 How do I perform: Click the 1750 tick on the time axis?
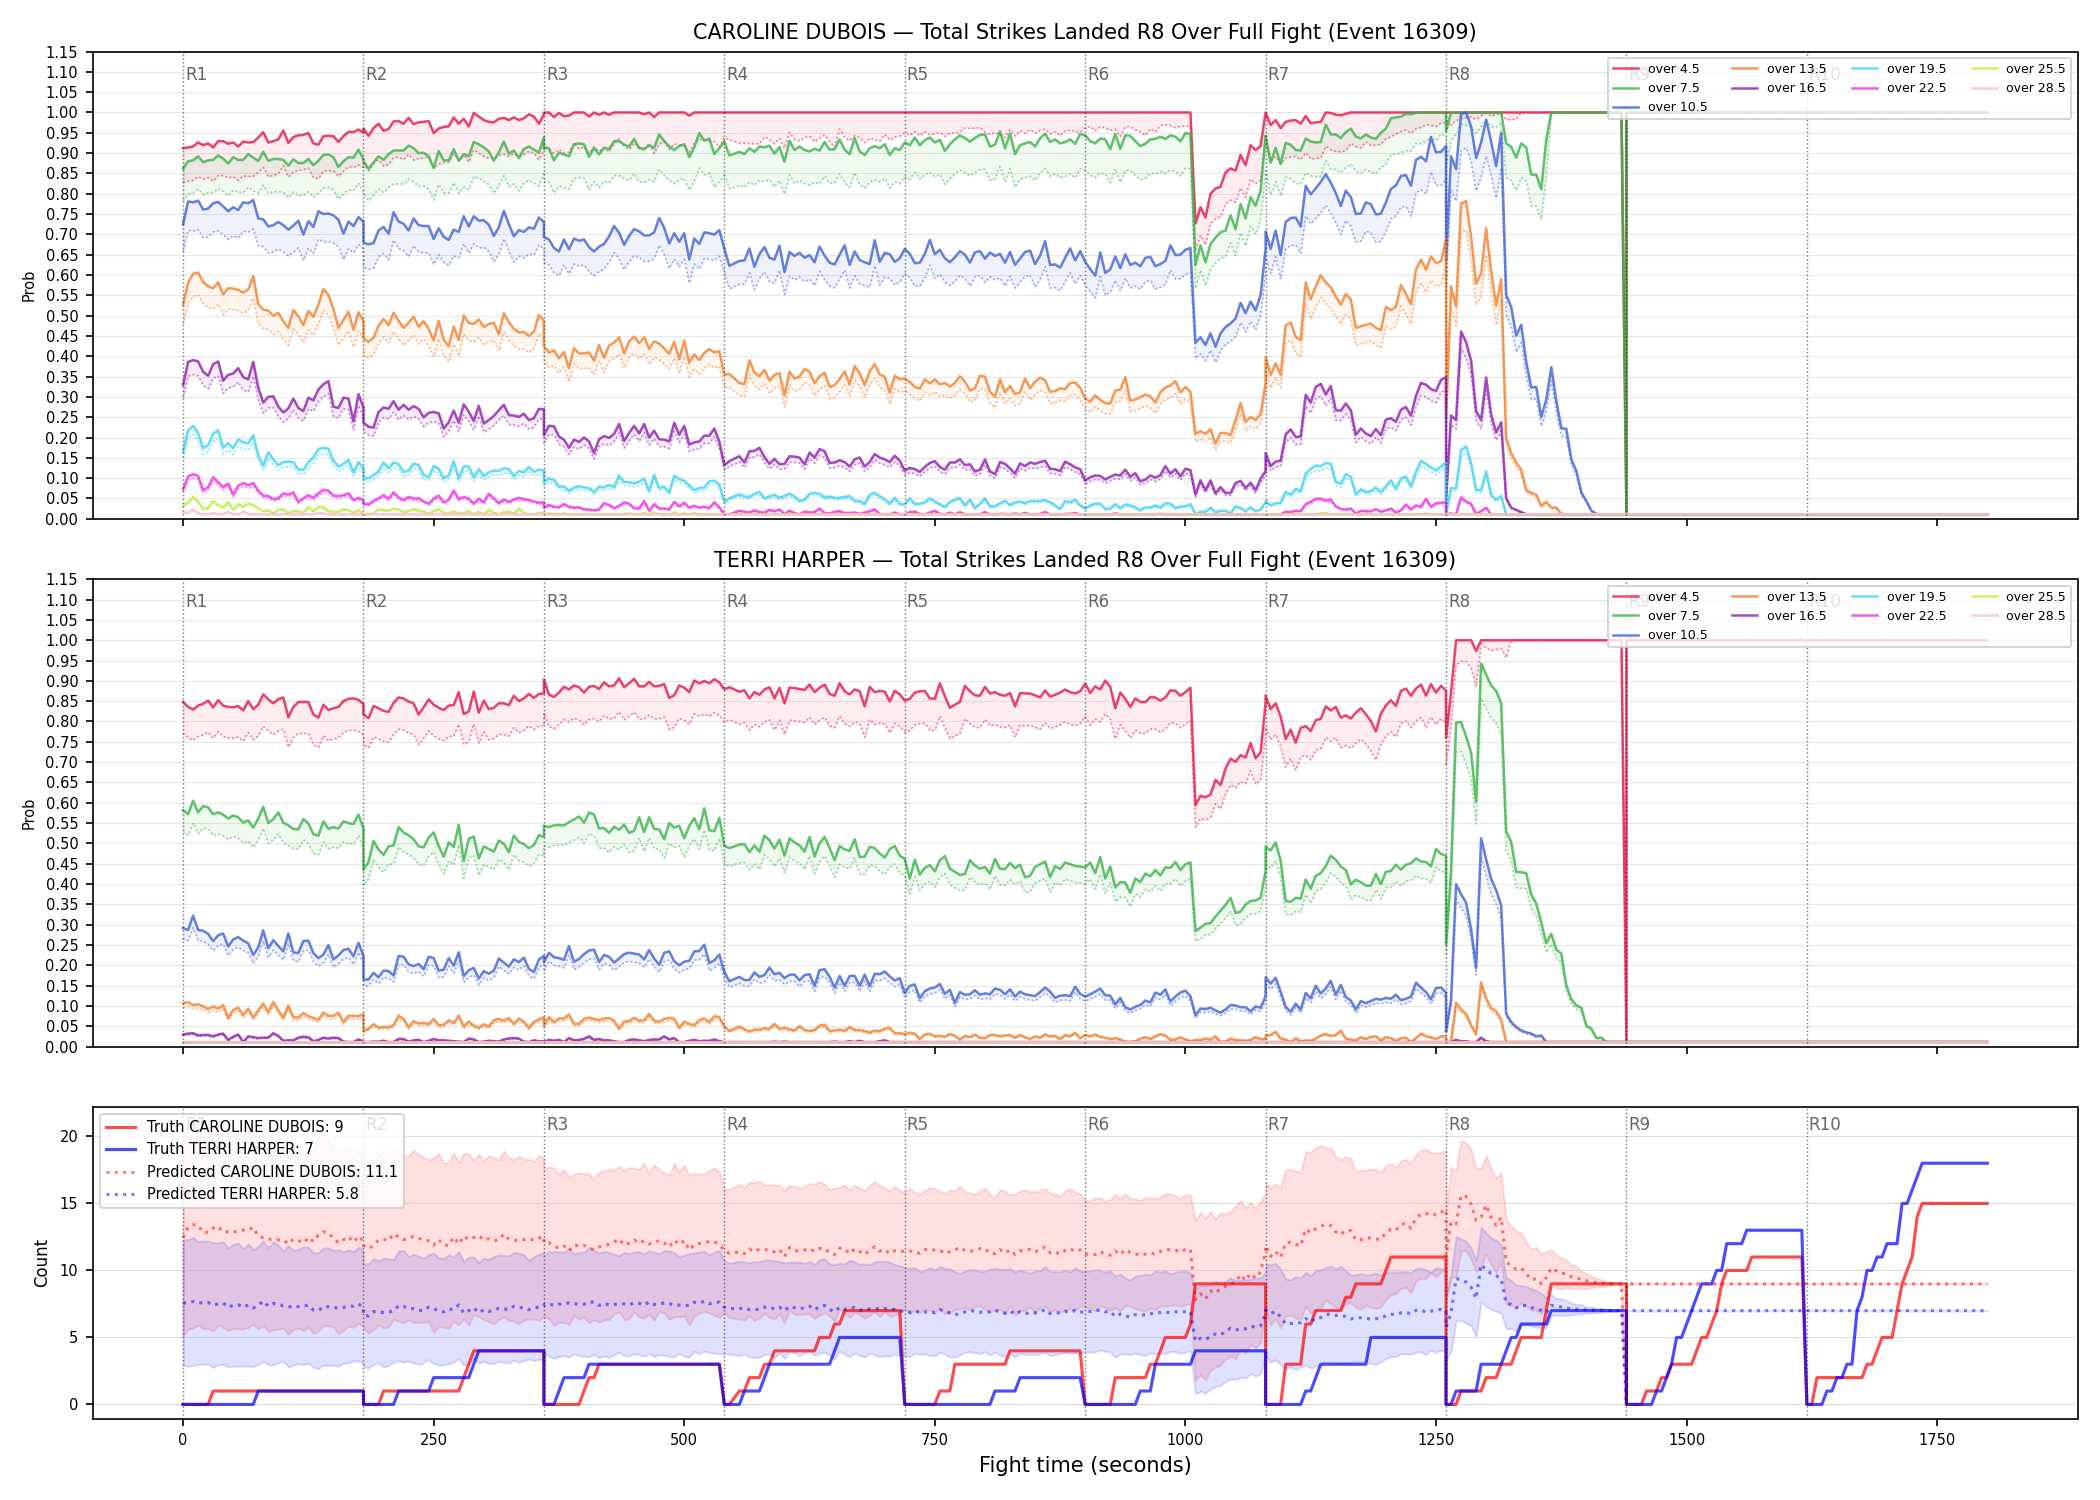point(1937,1439)
